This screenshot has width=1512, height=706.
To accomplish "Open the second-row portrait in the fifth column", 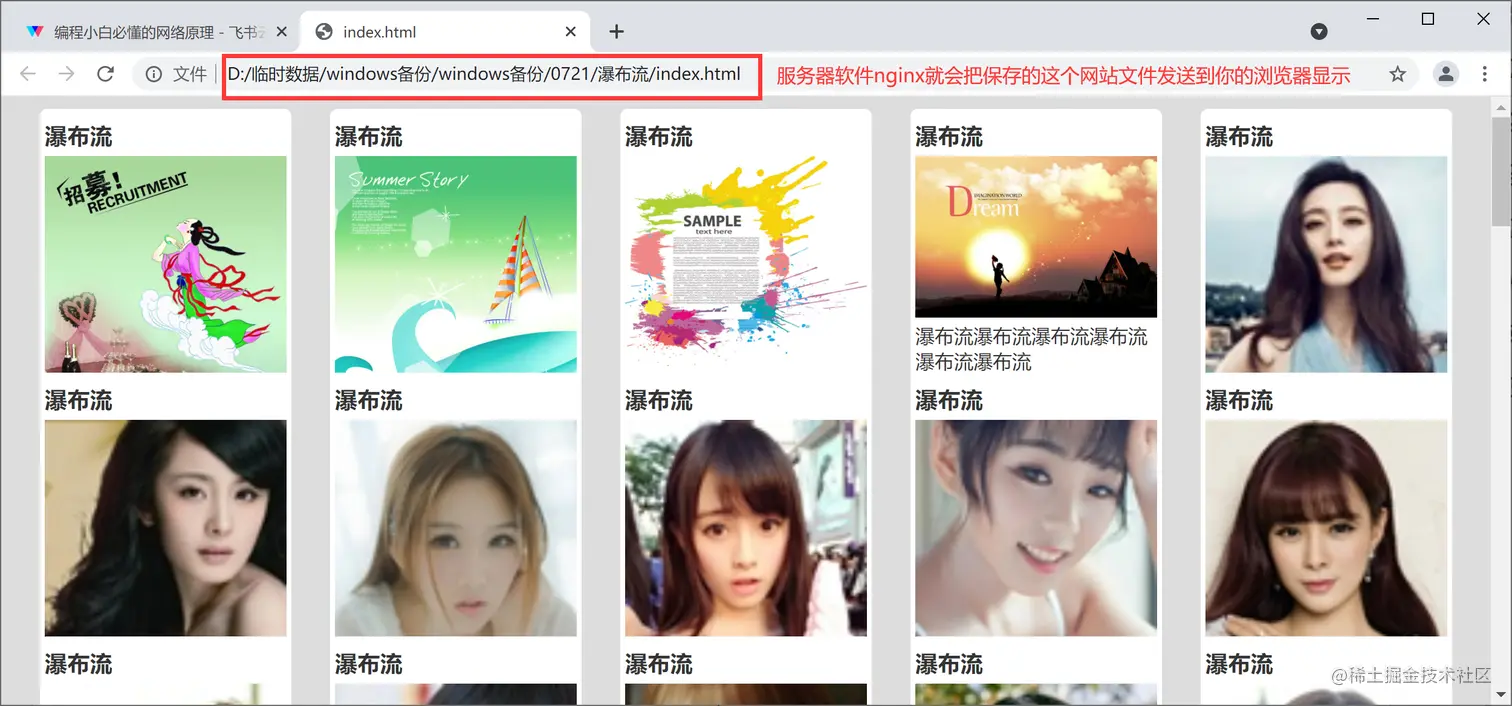I will point(1326,528).
